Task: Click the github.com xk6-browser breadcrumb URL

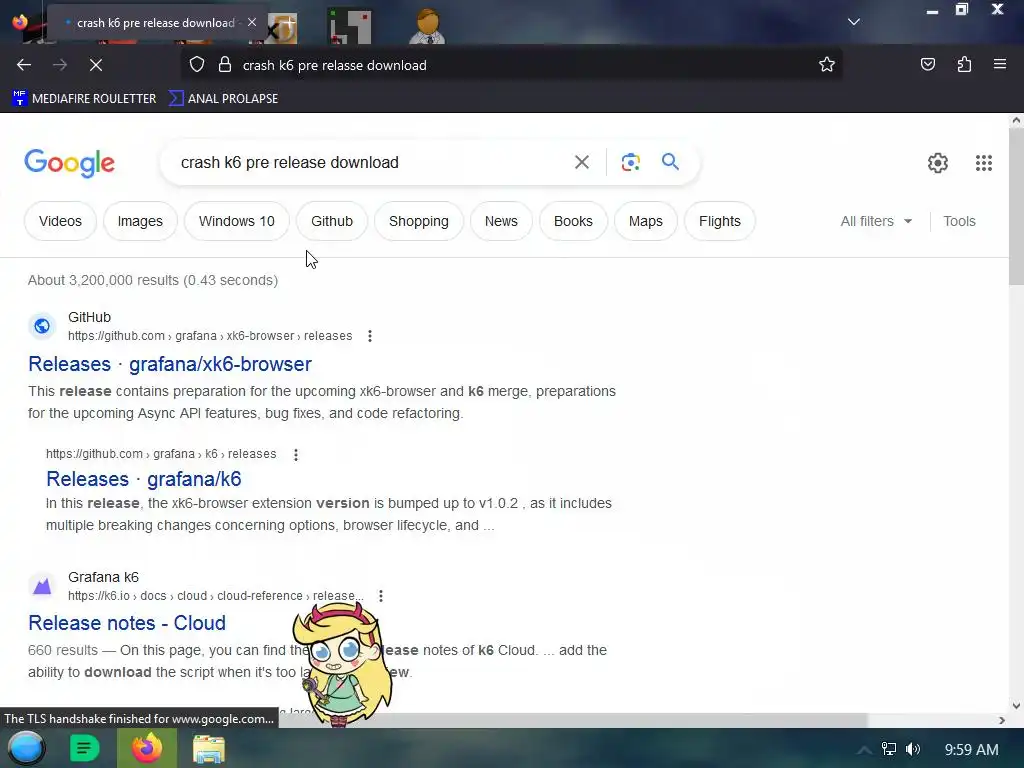Action: point(210,336)
